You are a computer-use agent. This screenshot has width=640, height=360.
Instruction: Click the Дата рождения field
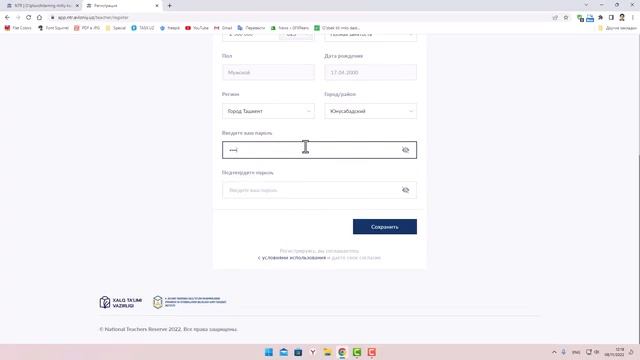coord(371,72)
